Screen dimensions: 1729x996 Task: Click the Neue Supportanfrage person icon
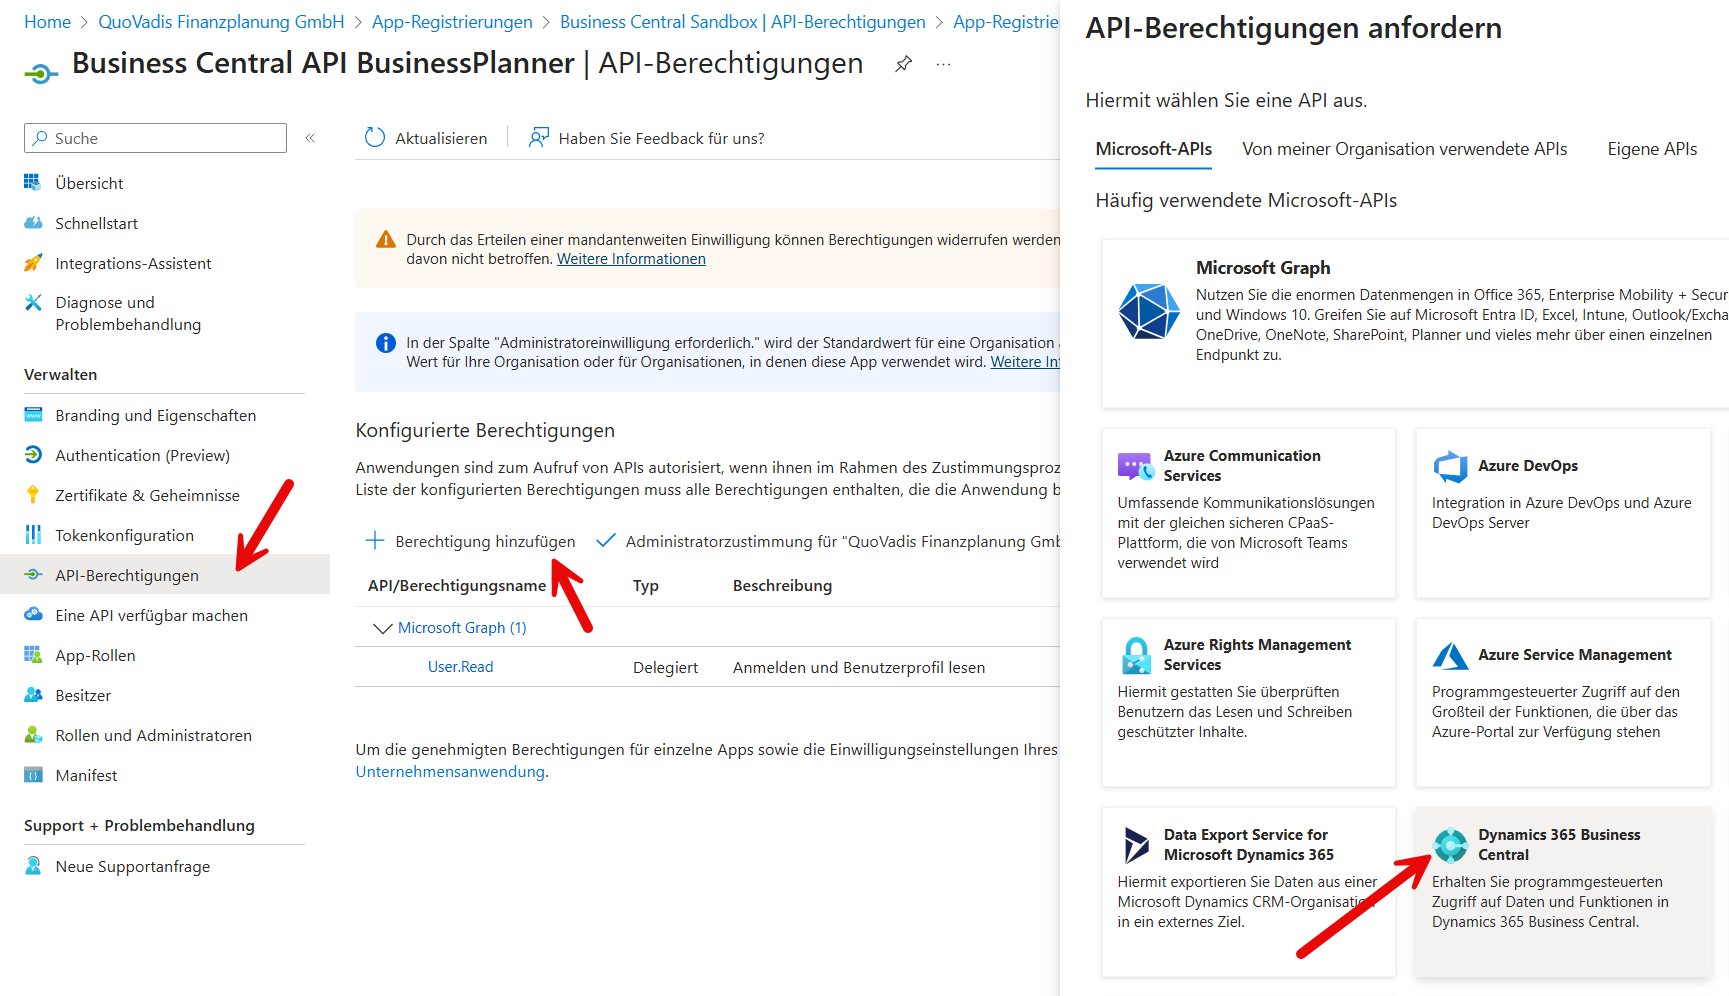point(33,866)
